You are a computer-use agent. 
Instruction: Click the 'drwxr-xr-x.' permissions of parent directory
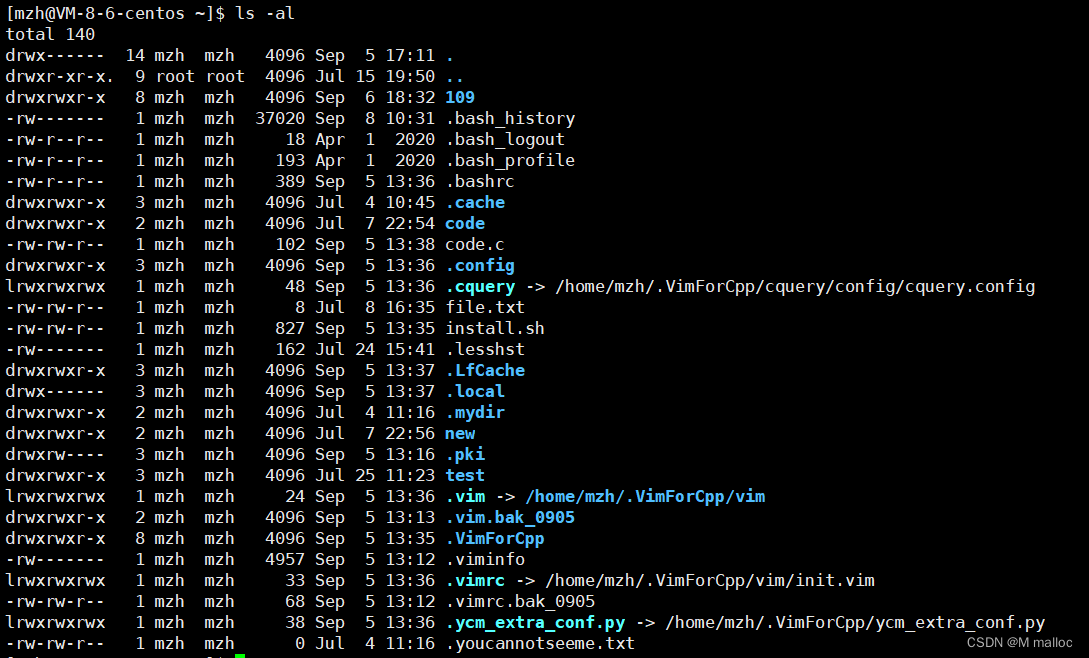60,76
